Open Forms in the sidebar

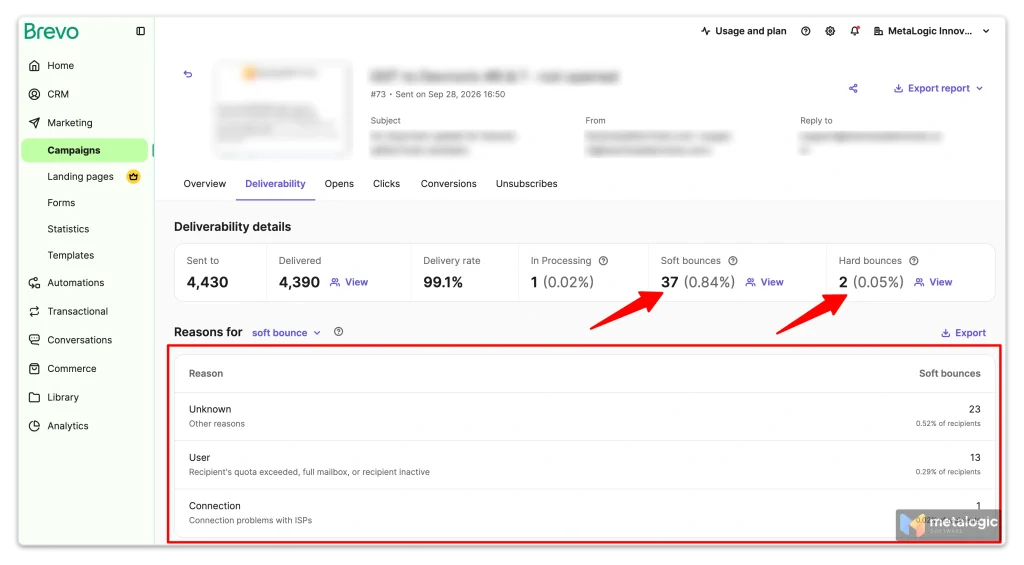[61, 203]
